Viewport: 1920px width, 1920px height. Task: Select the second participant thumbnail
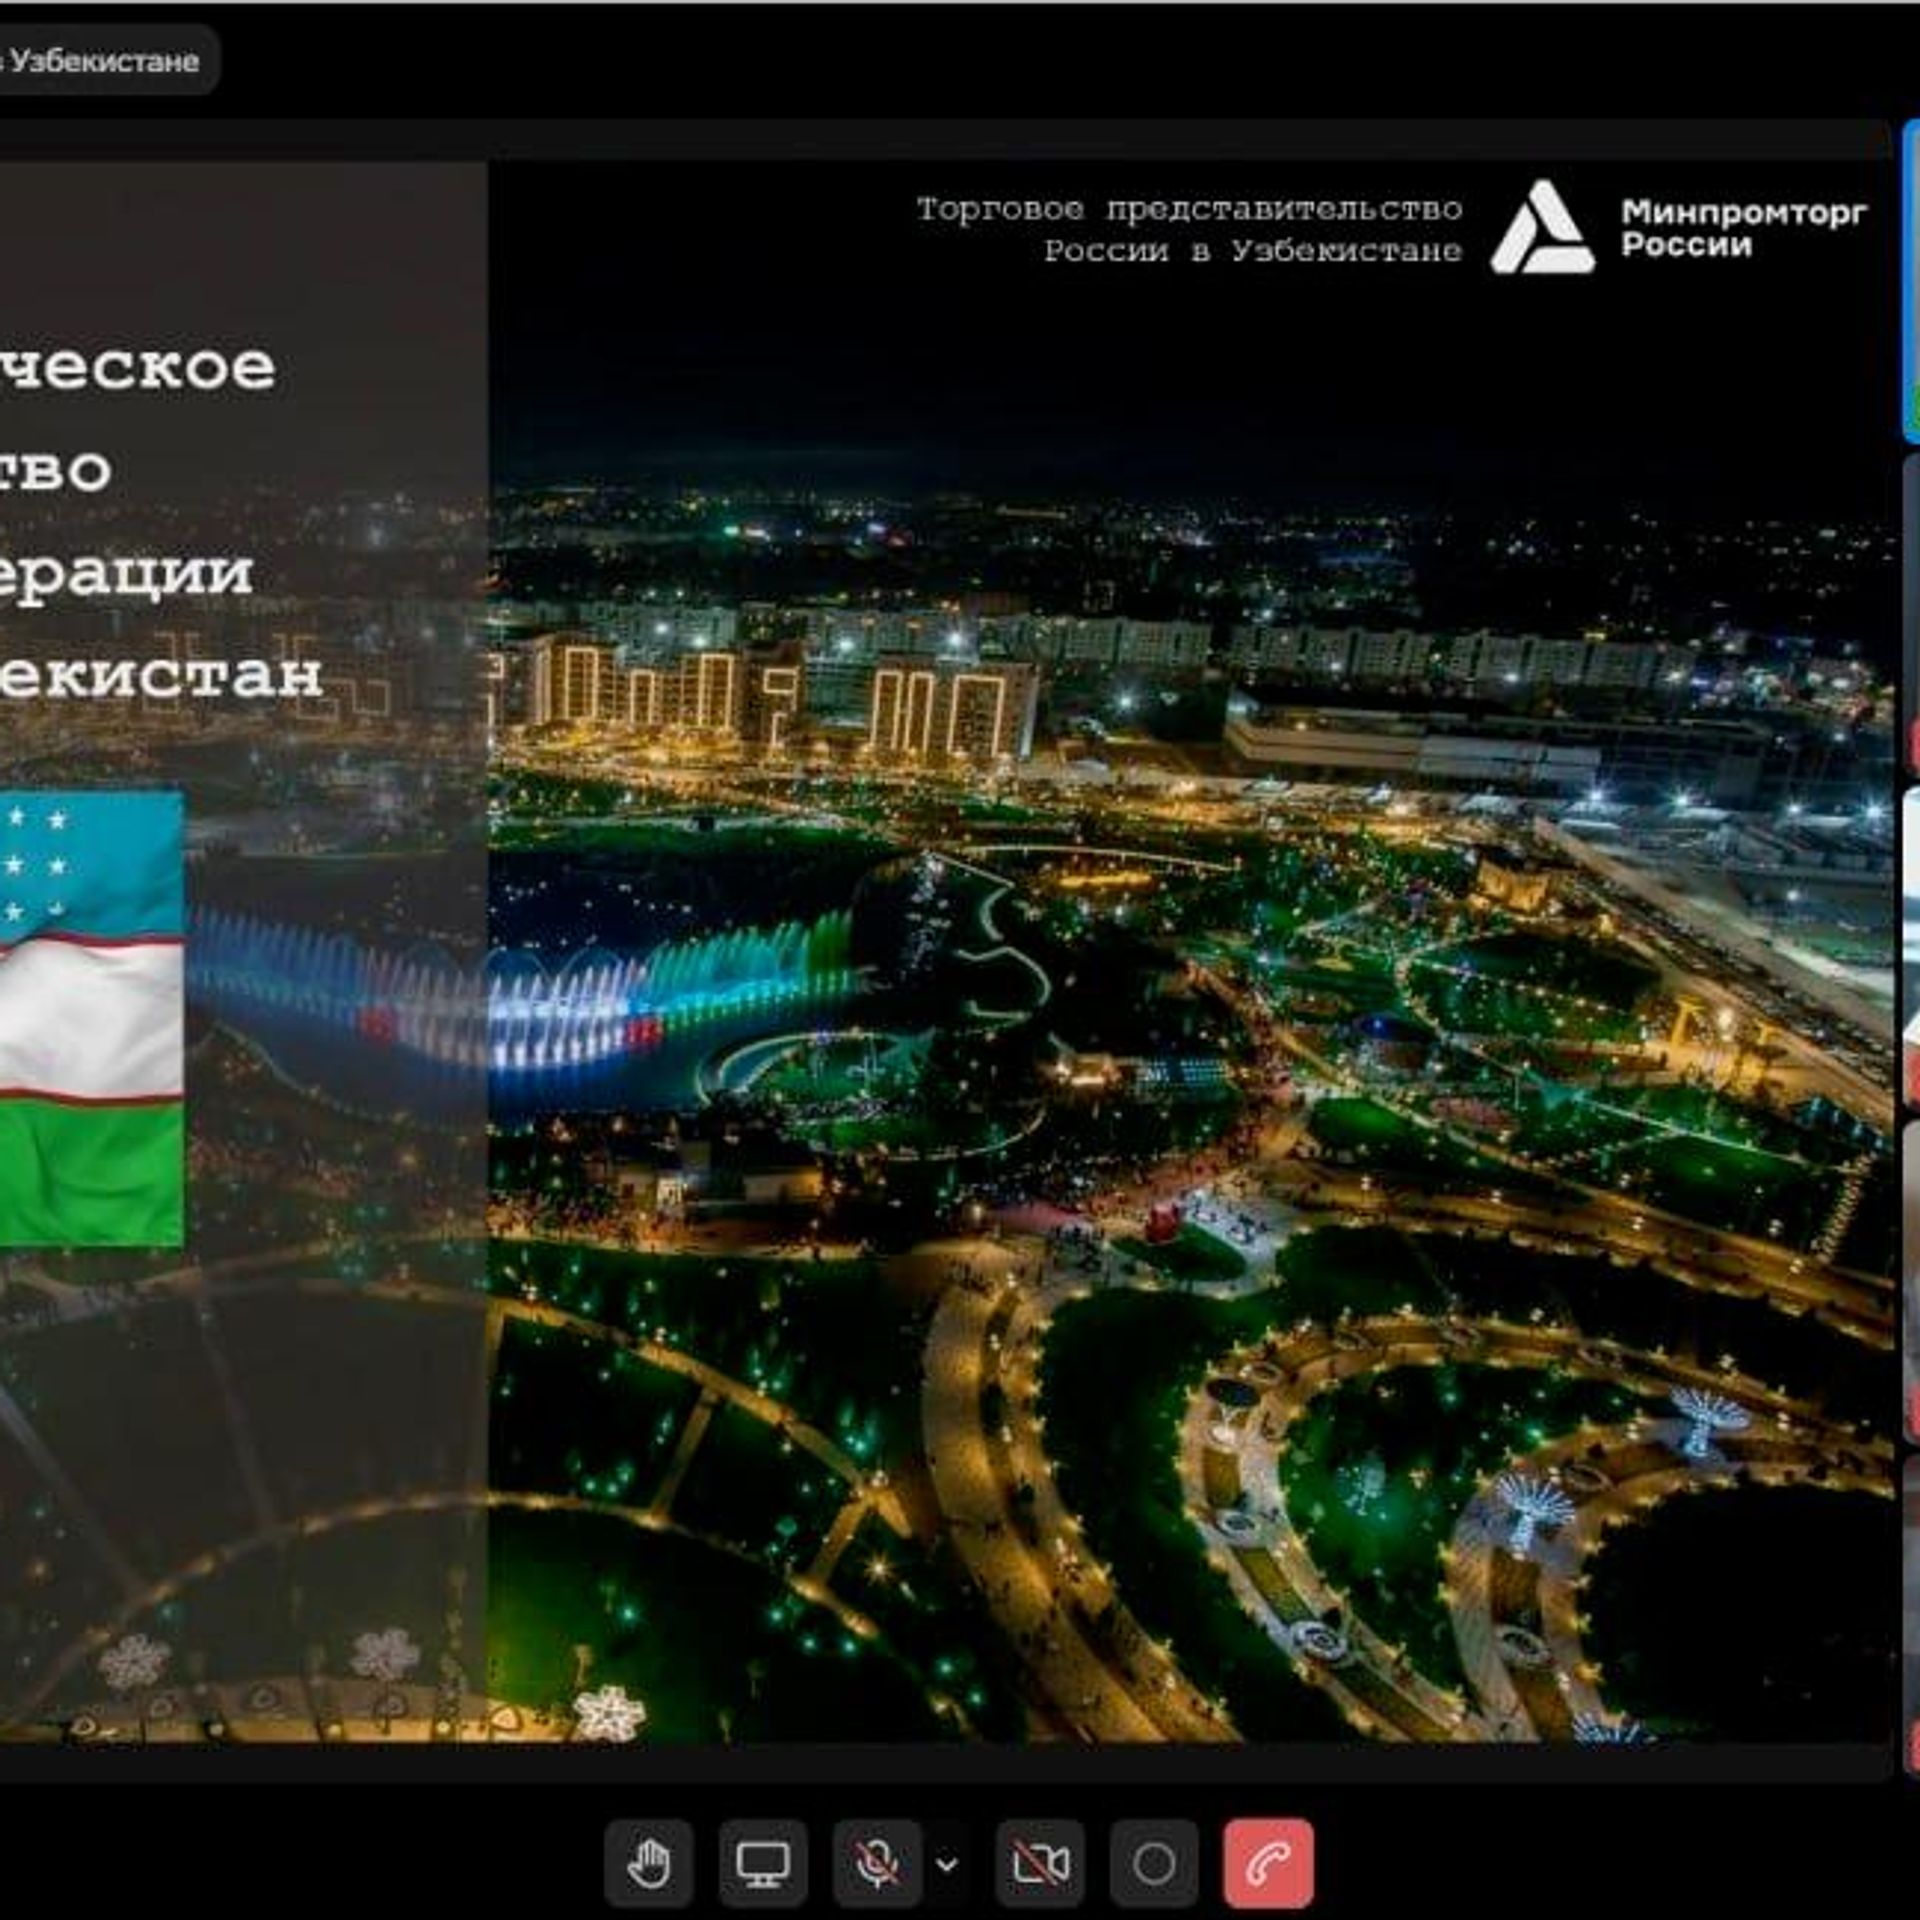(1911, 613)
